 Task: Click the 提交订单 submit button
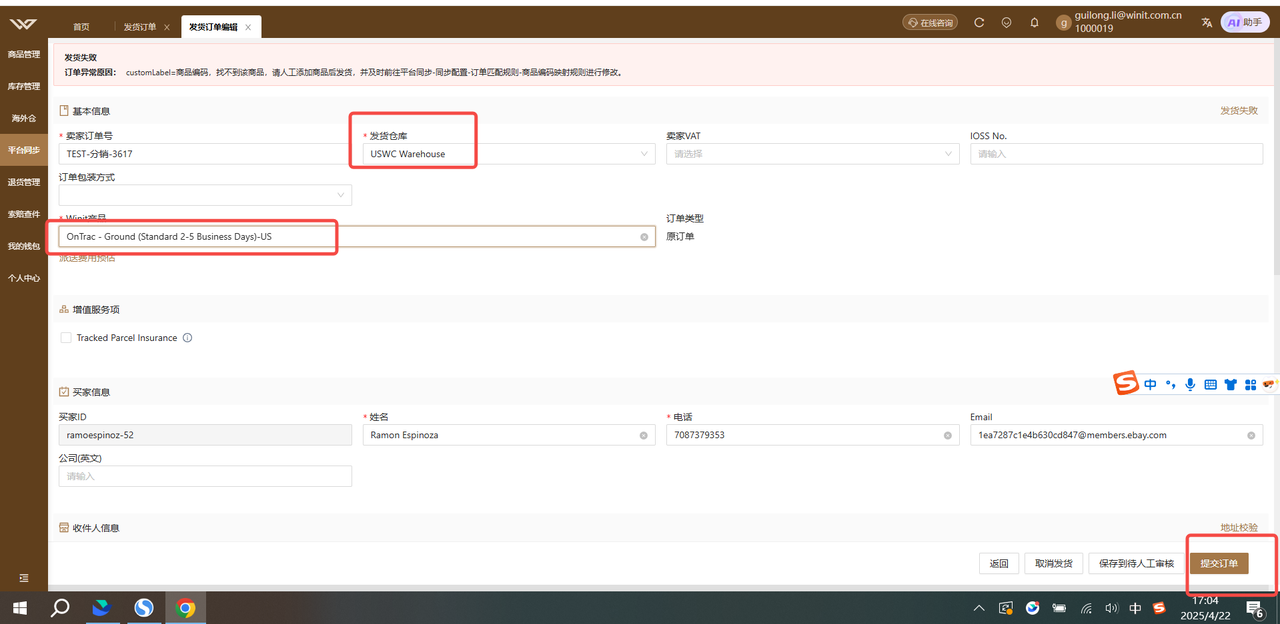click(x=1219, y=563)
